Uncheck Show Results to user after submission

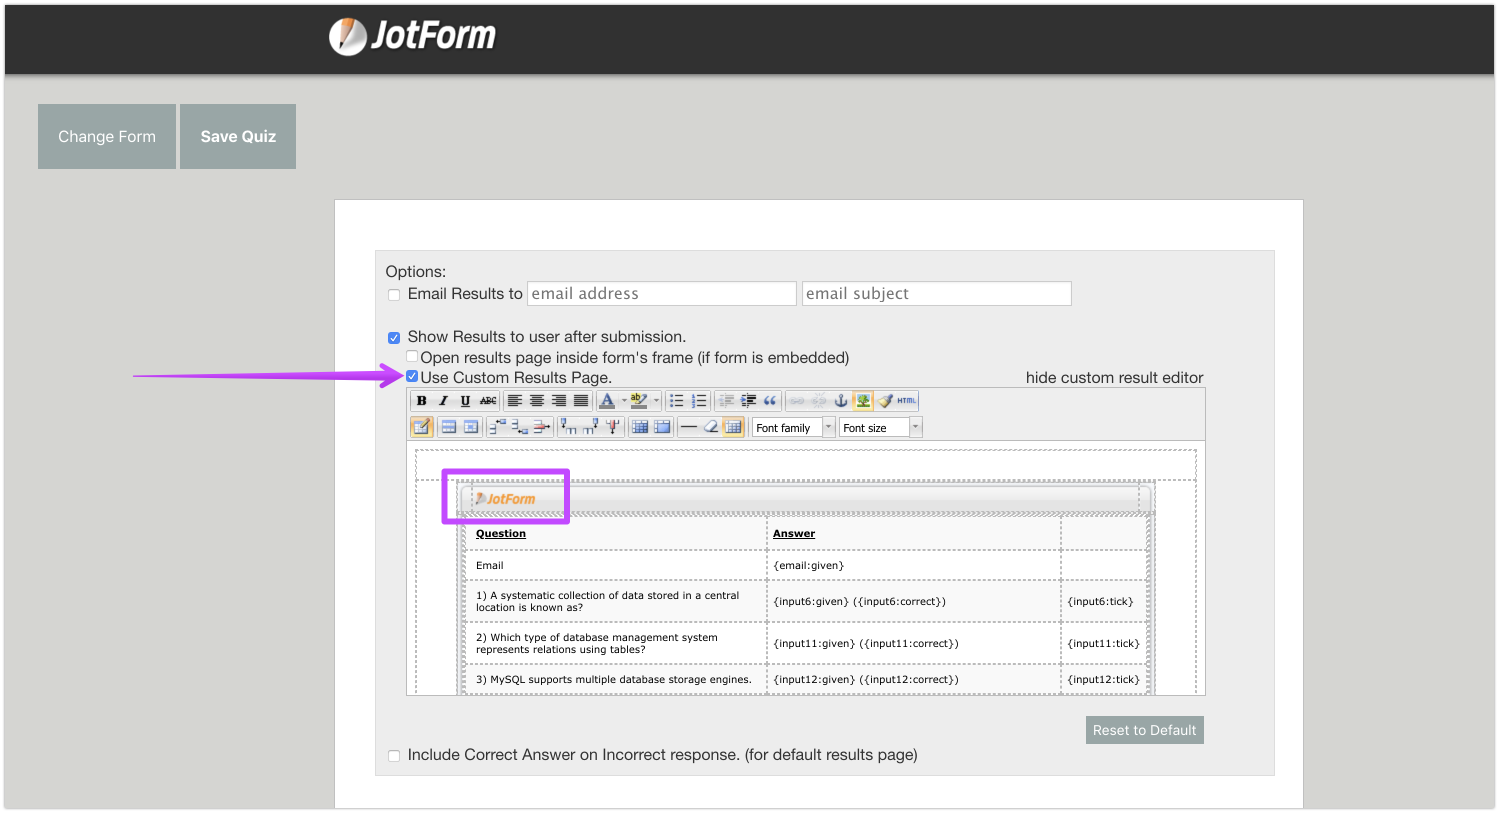[x=394, y=338]
